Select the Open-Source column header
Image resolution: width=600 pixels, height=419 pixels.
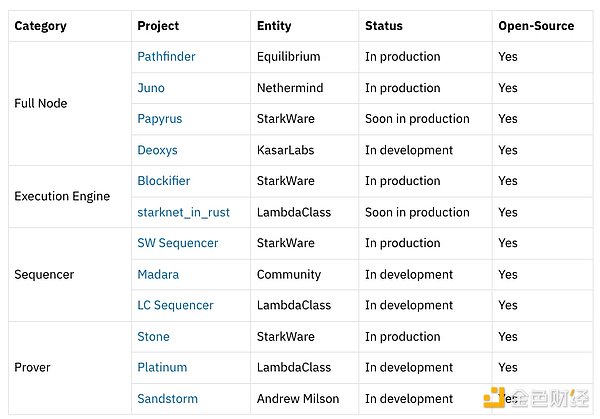coord(536,26)
